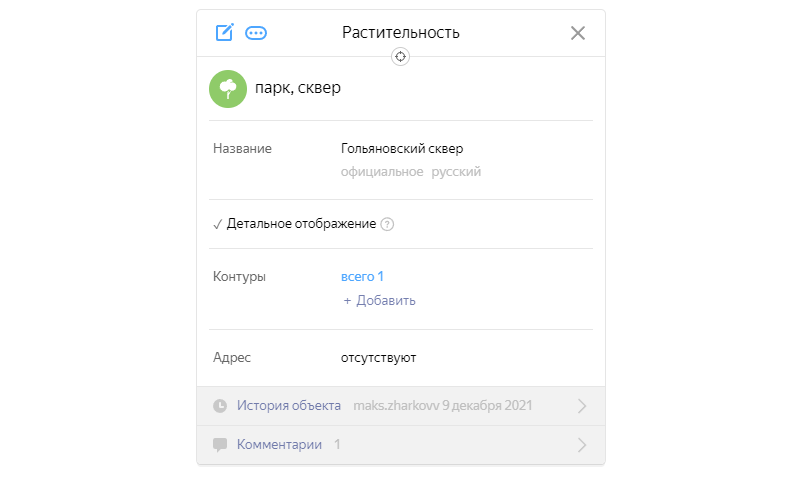Open the more options ellipsis icon

coord(256,32)
